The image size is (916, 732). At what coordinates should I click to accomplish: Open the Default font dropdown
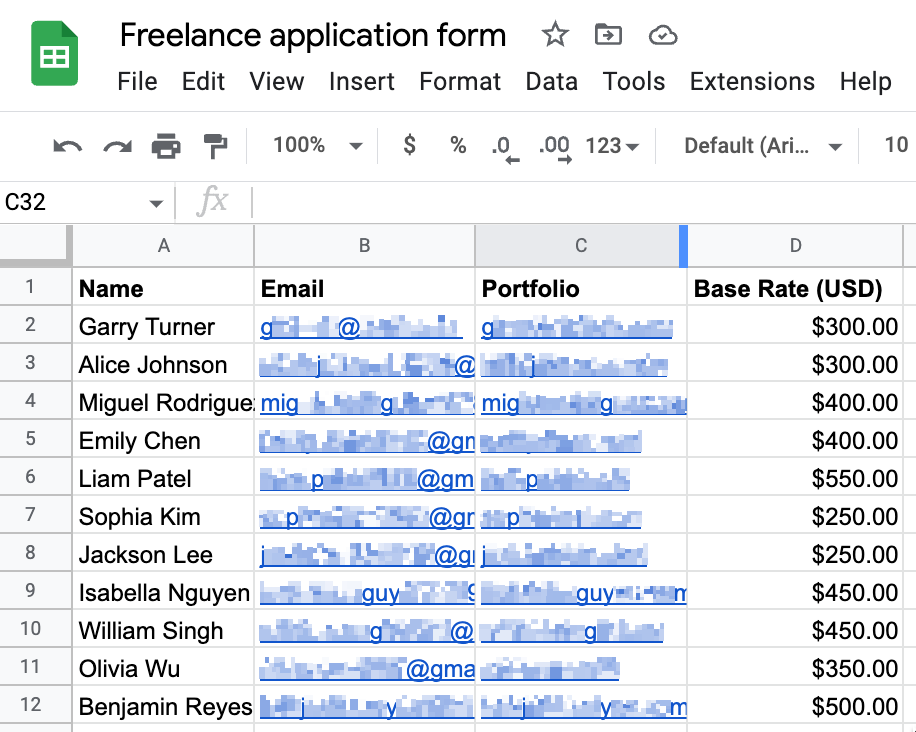pyautogui.click(x=762, y=147)
